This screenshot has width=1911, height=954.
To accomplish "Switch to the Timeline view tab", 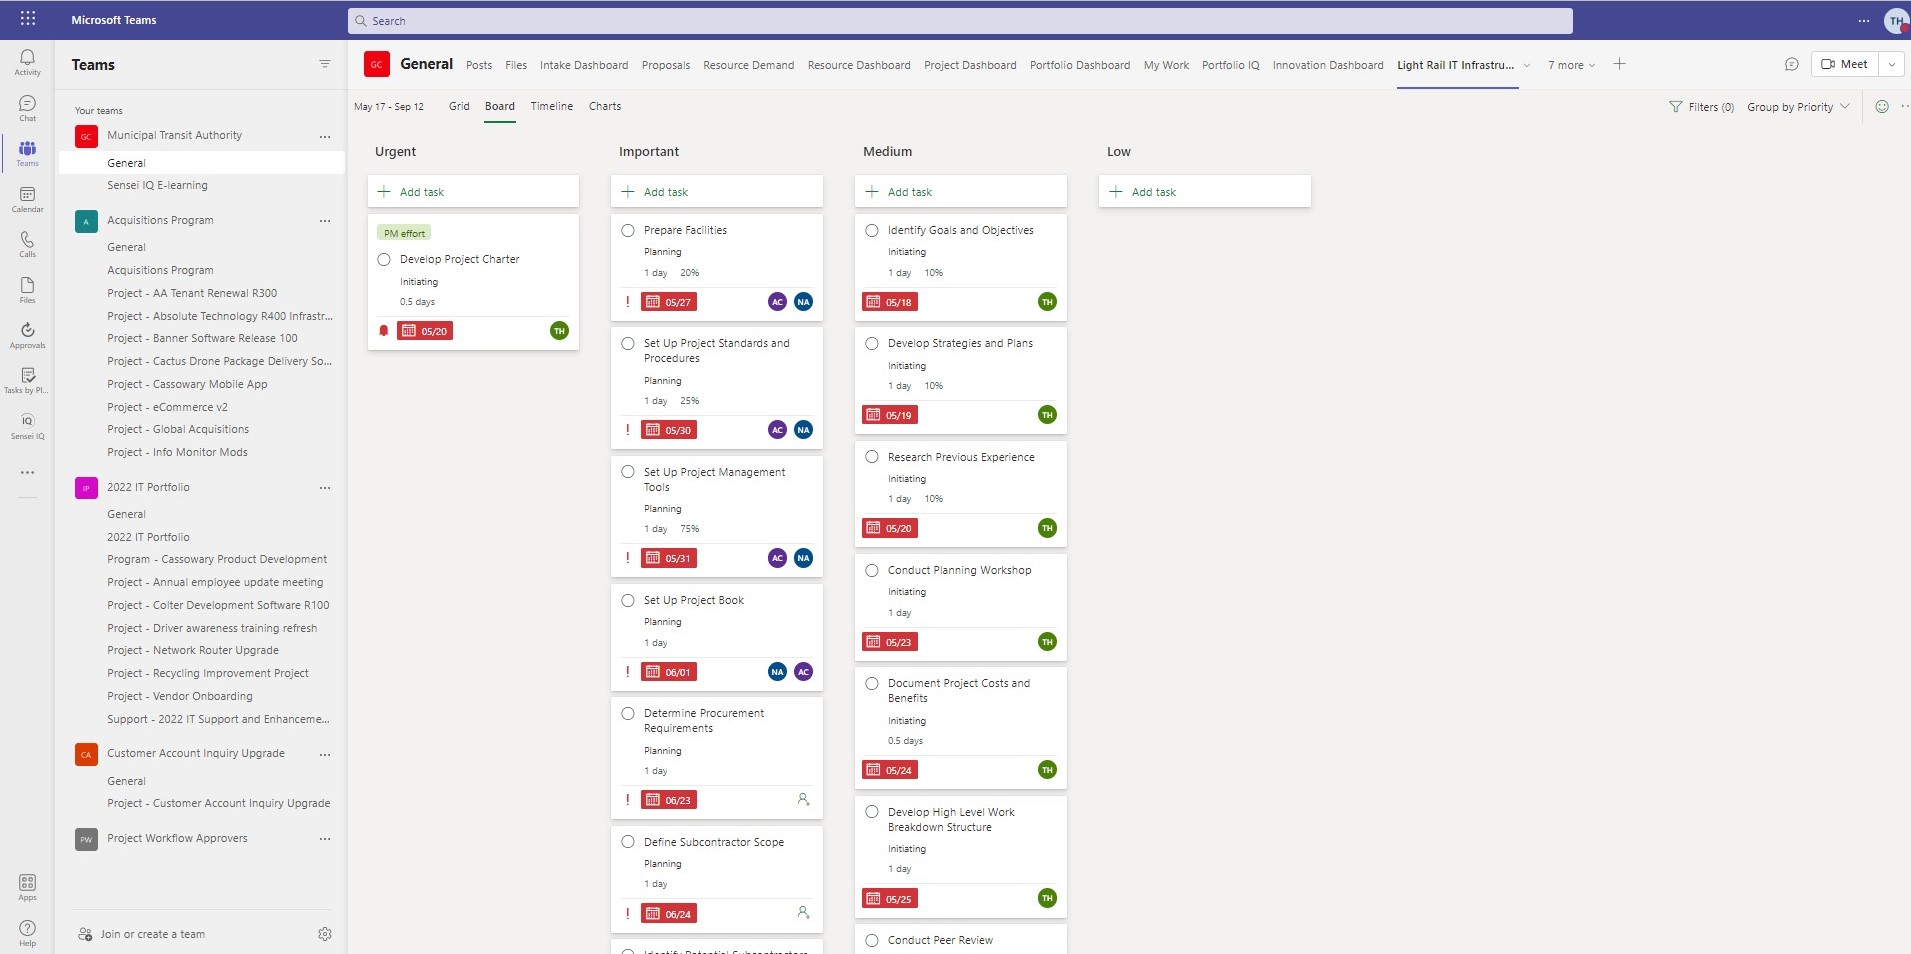I will [552, 106].
